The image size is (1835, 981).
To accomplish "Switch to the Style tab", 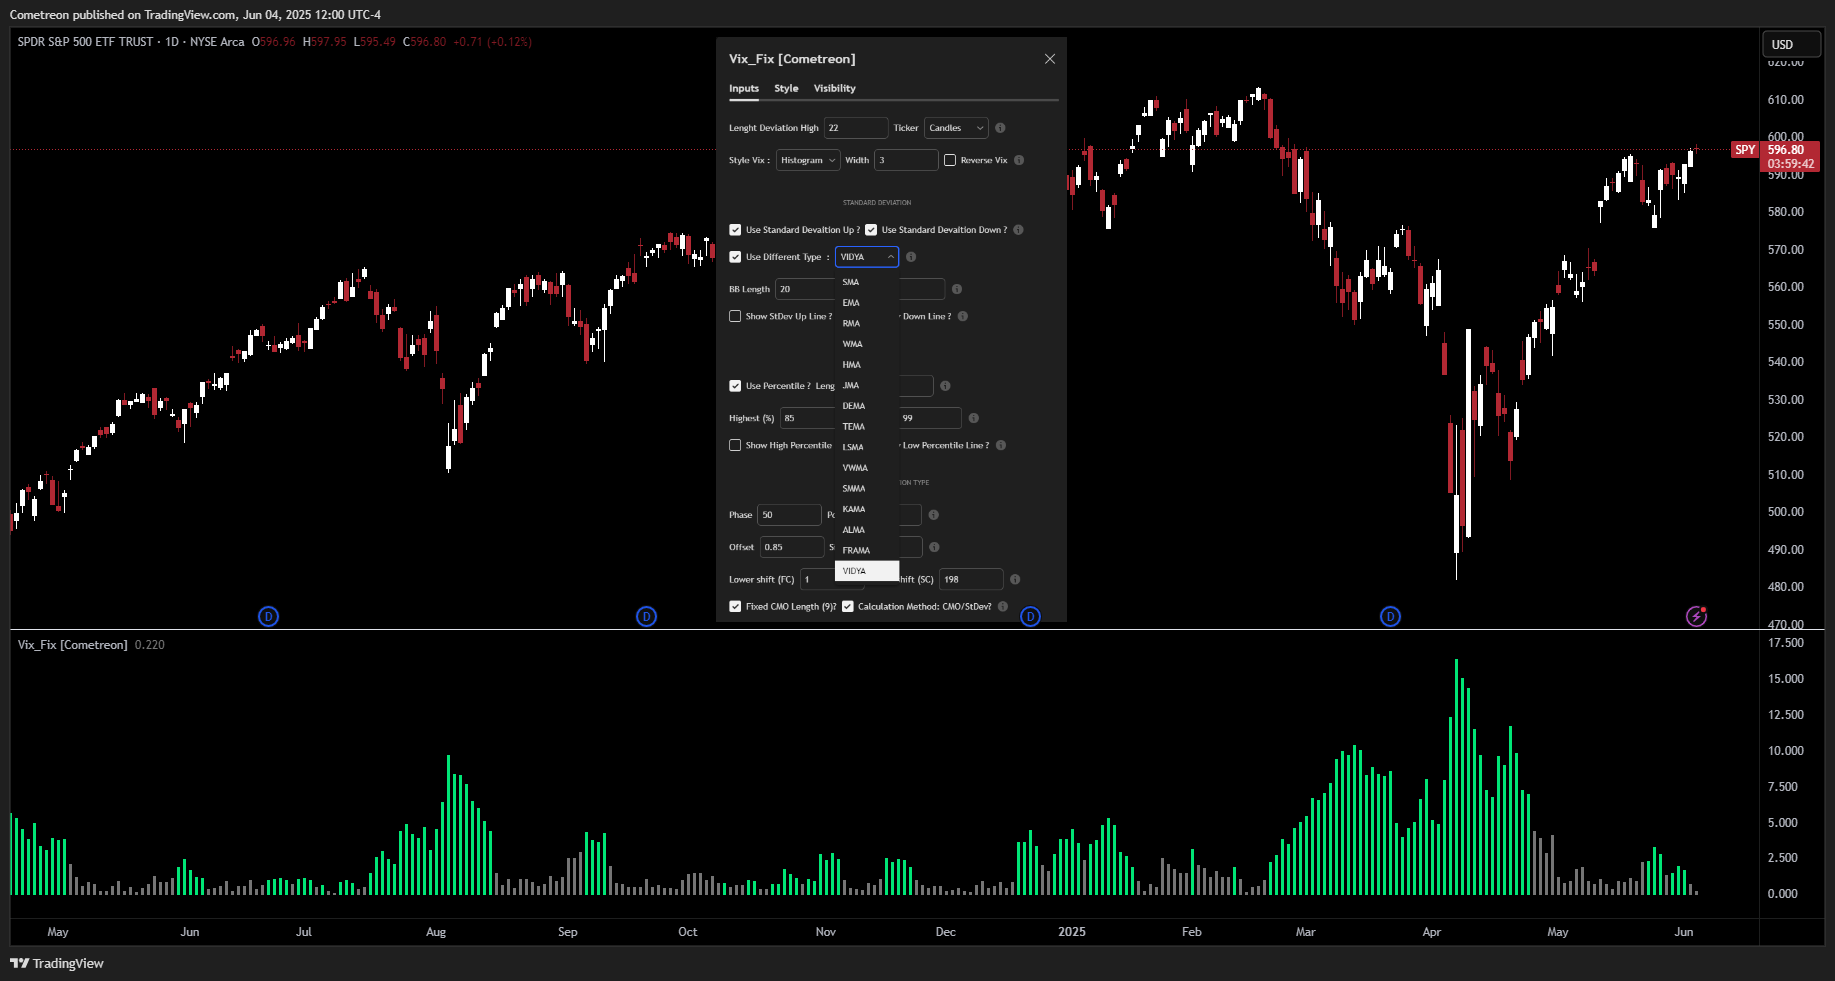I will [x=786, y=88].
